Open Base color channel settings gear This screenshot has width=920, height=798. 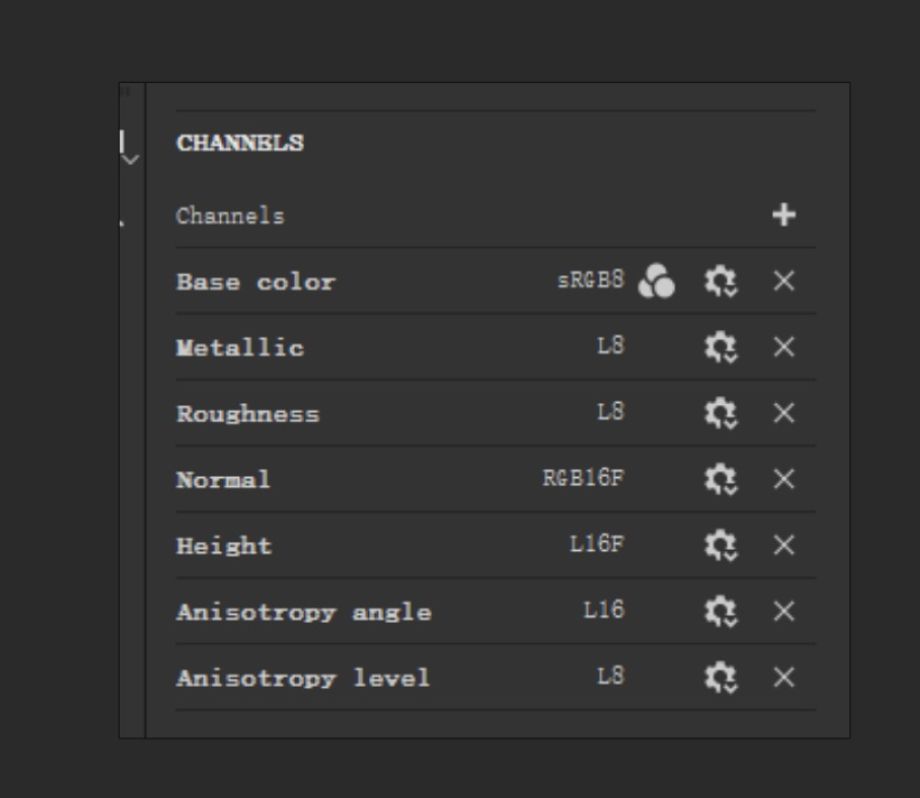coord(720,282)
